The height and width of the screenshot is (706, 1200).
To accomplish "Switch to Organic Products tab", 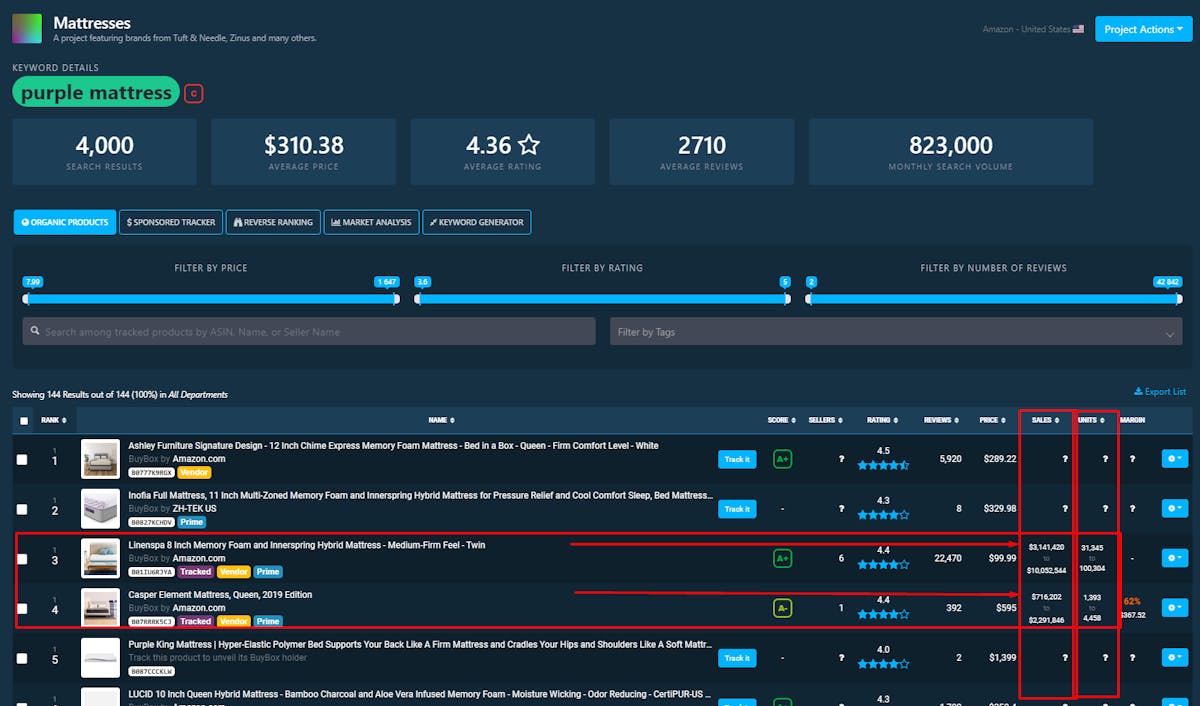I will pyautogui.click(x=64, y=222).
